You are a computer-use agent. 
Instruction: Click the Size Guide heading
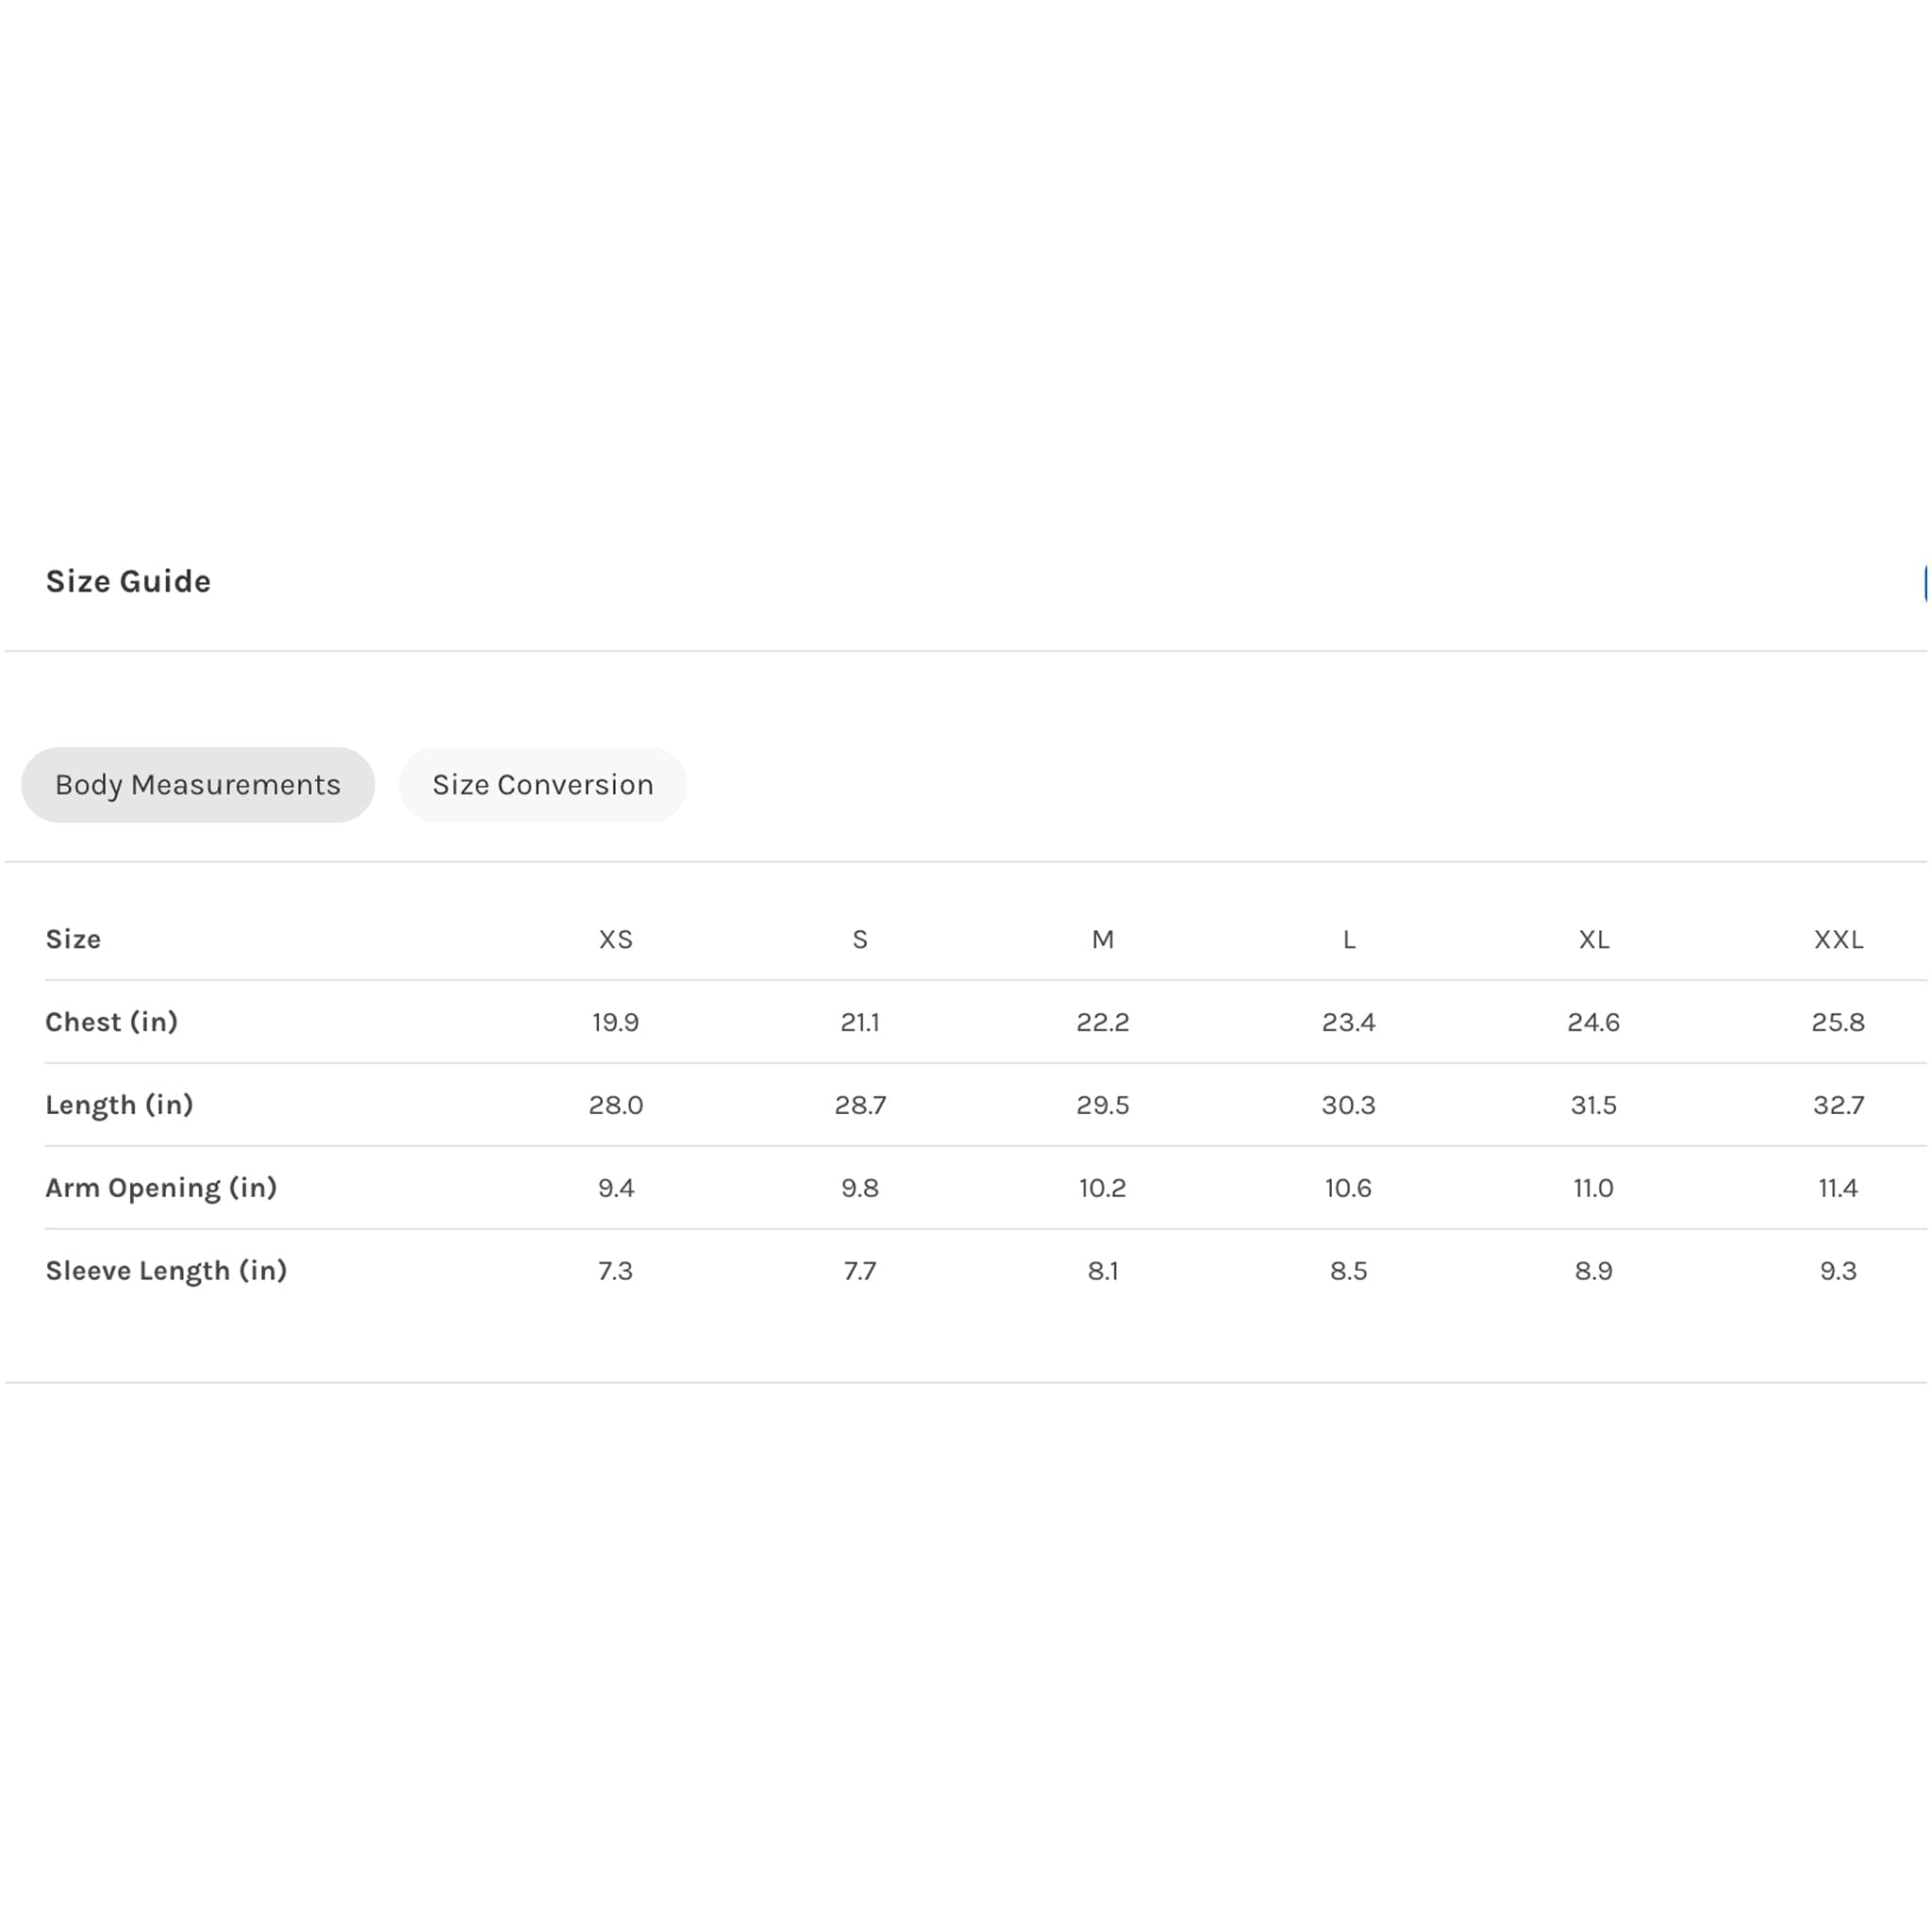[128, 581]
